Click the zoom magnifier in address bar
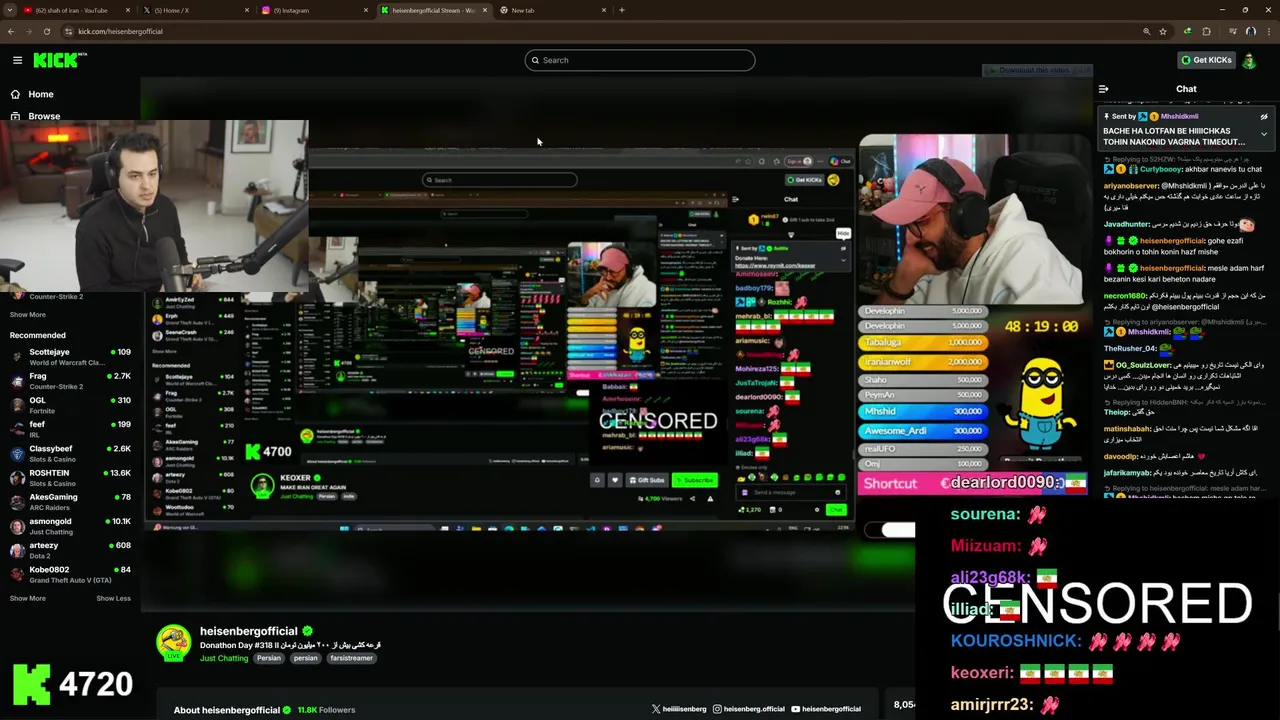Image resolution: width=1280 pixels, height=720 pixels. pyautogui.click(x=1146, y=31)
